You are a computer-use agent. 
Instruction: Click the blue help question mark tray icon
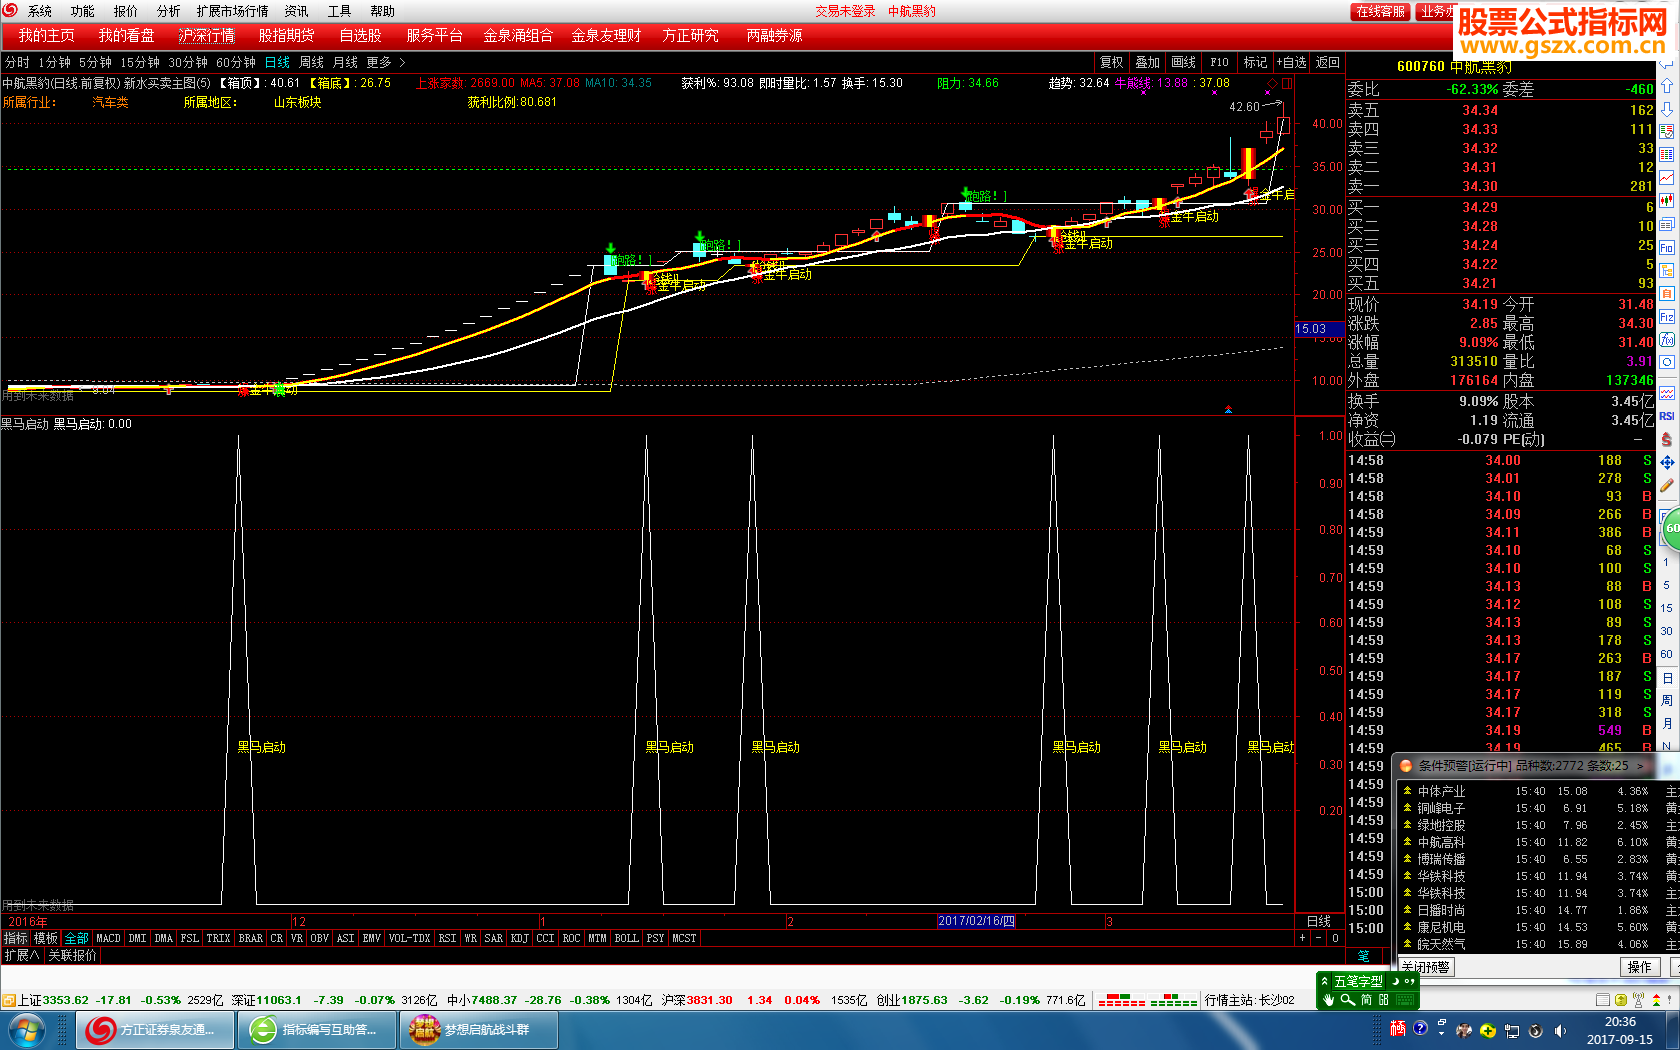[x=1420, y=1028]
